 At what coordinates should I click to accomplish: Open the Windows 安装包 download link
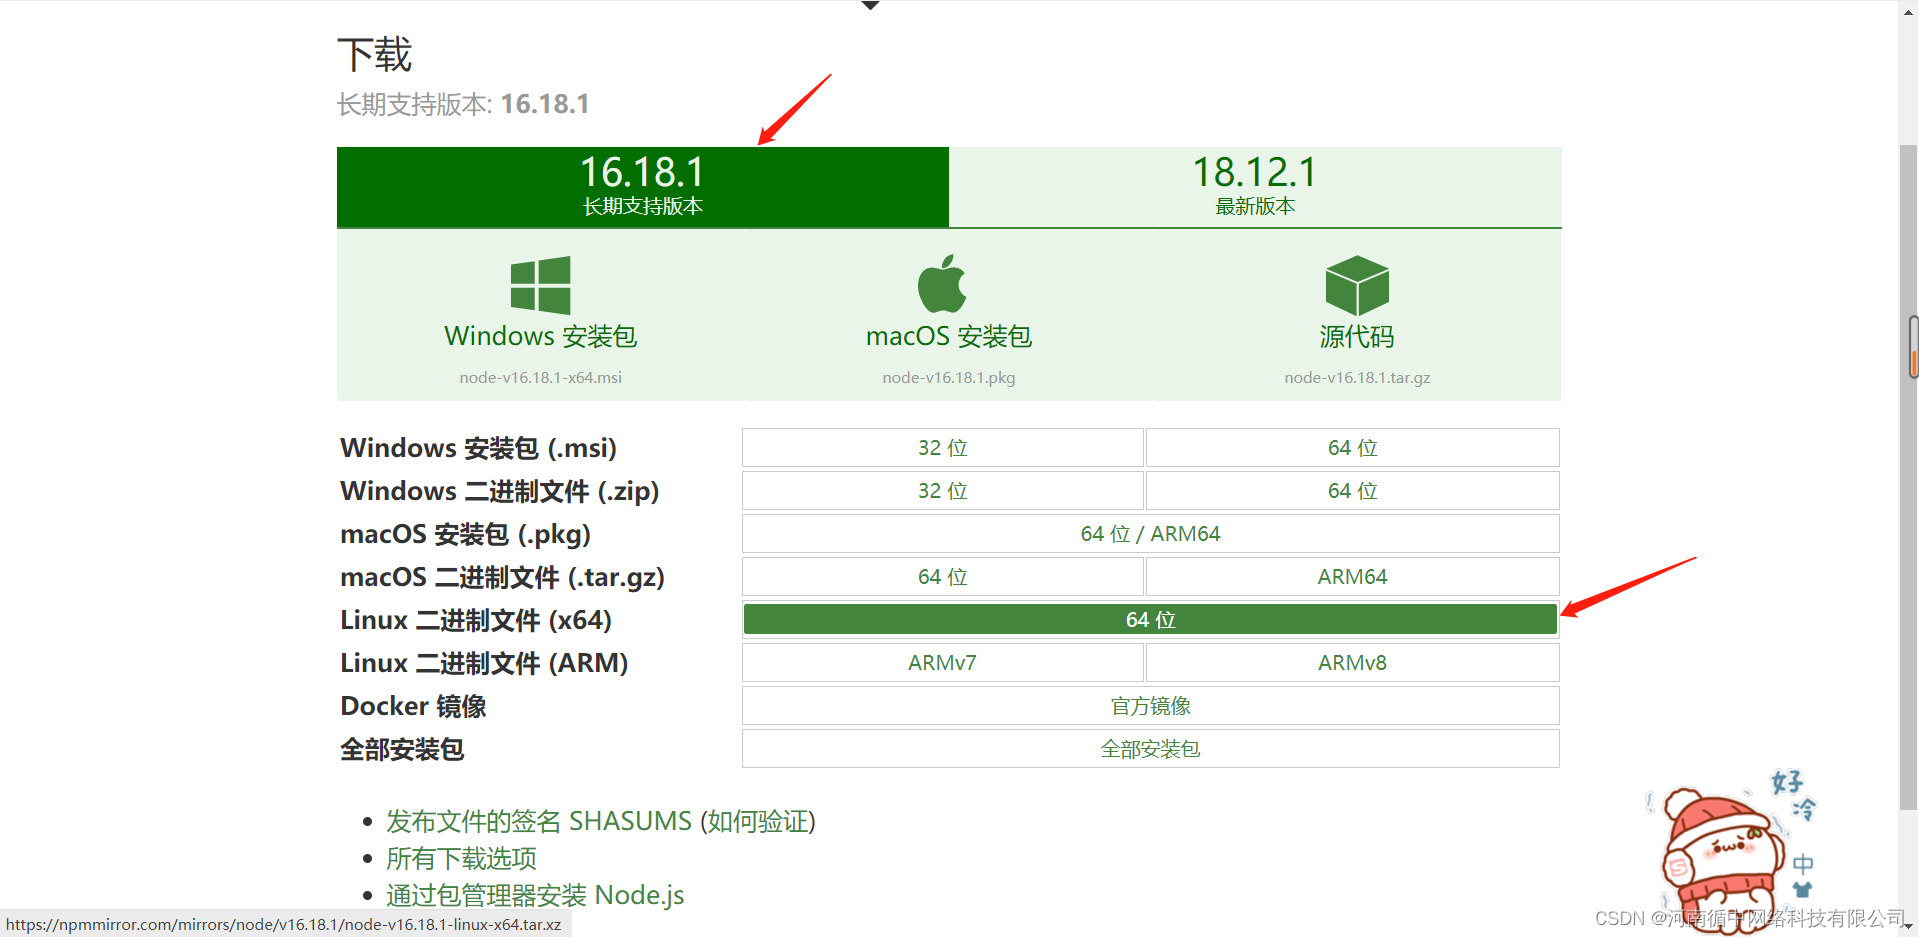pos(541,336)
